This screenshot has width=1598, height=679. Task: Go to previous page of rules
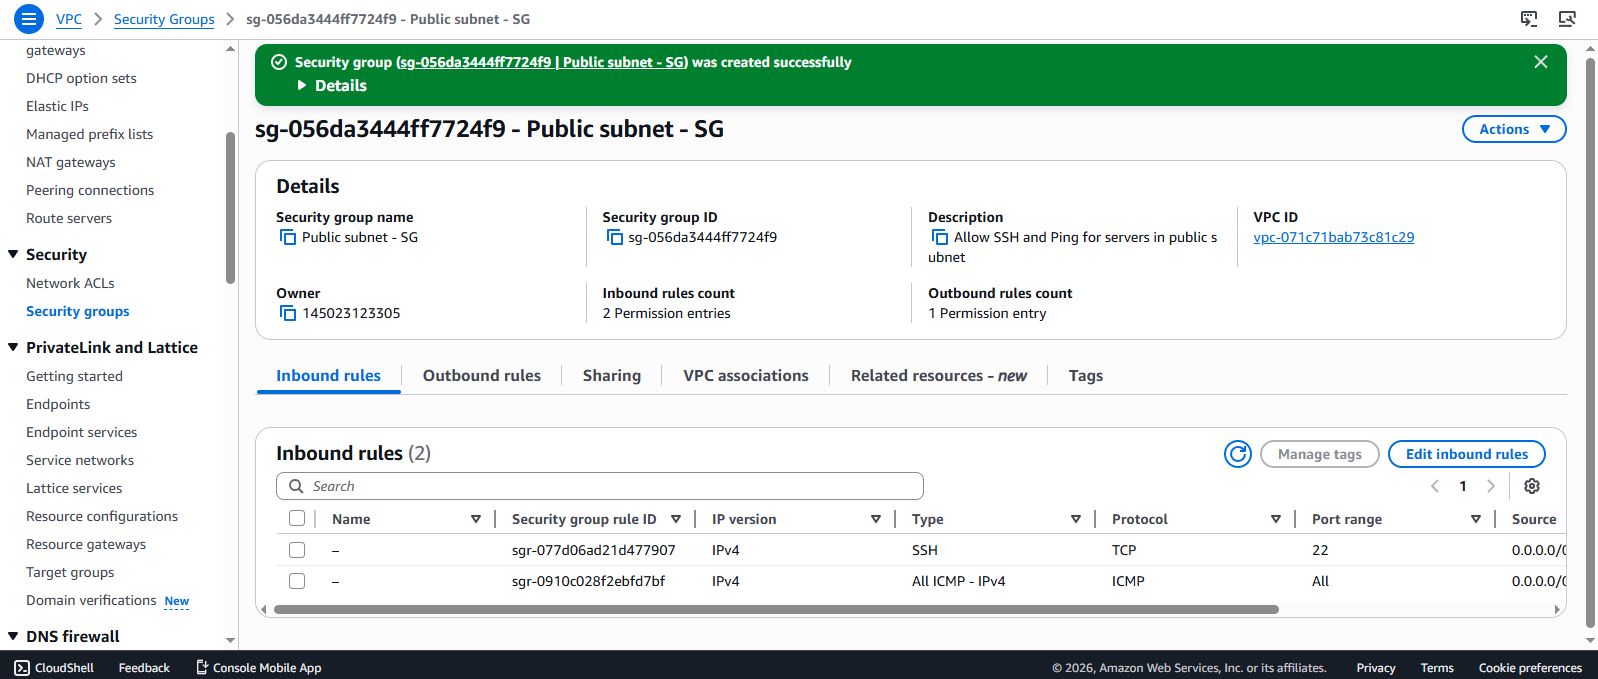pos(1435,486)
